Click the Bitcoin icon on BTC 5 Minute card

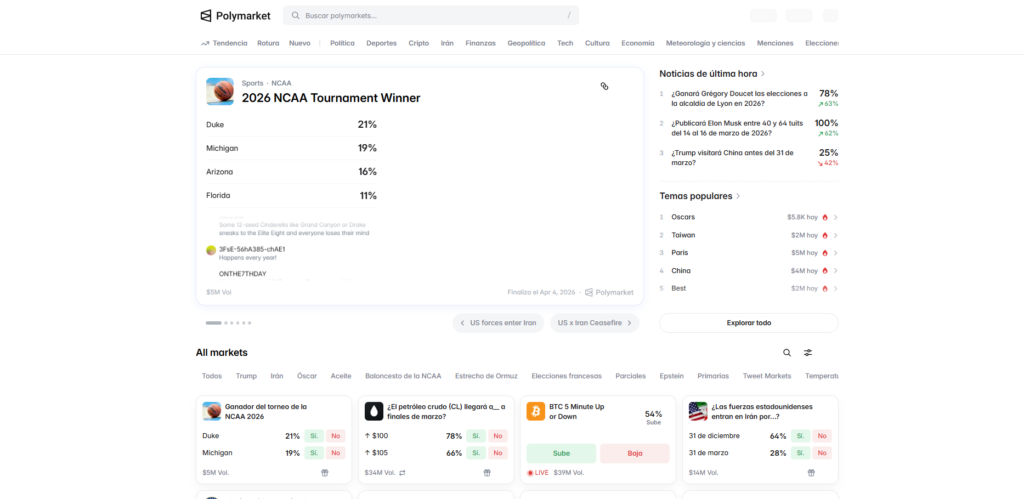click(x=535, y=411)
